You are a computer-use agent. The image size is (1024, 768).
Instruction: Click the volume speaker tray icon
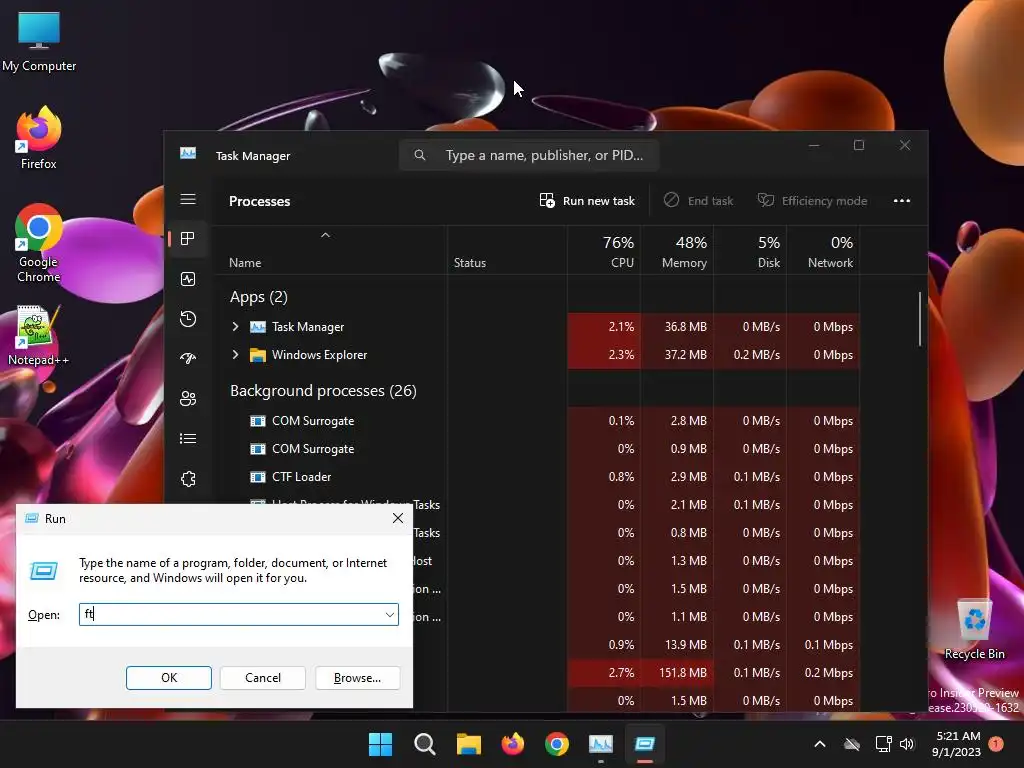click(907, 744)
